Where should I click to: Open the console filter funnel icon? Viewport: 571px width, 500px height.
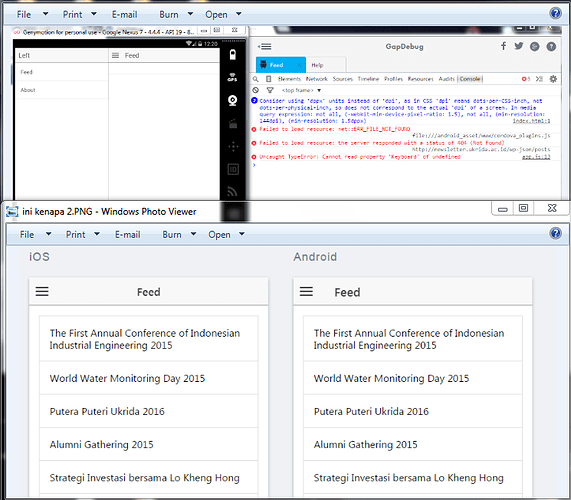coord(270,90)
